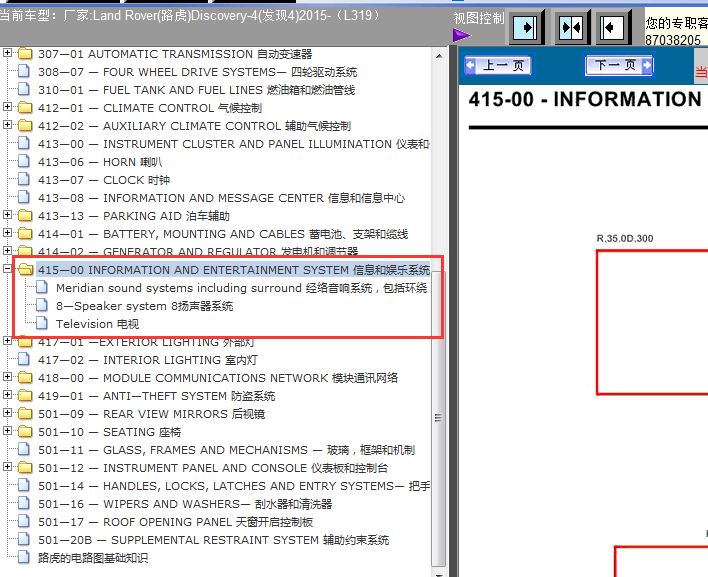Click tree panel scrollbar up arrow

coord(439,56)
